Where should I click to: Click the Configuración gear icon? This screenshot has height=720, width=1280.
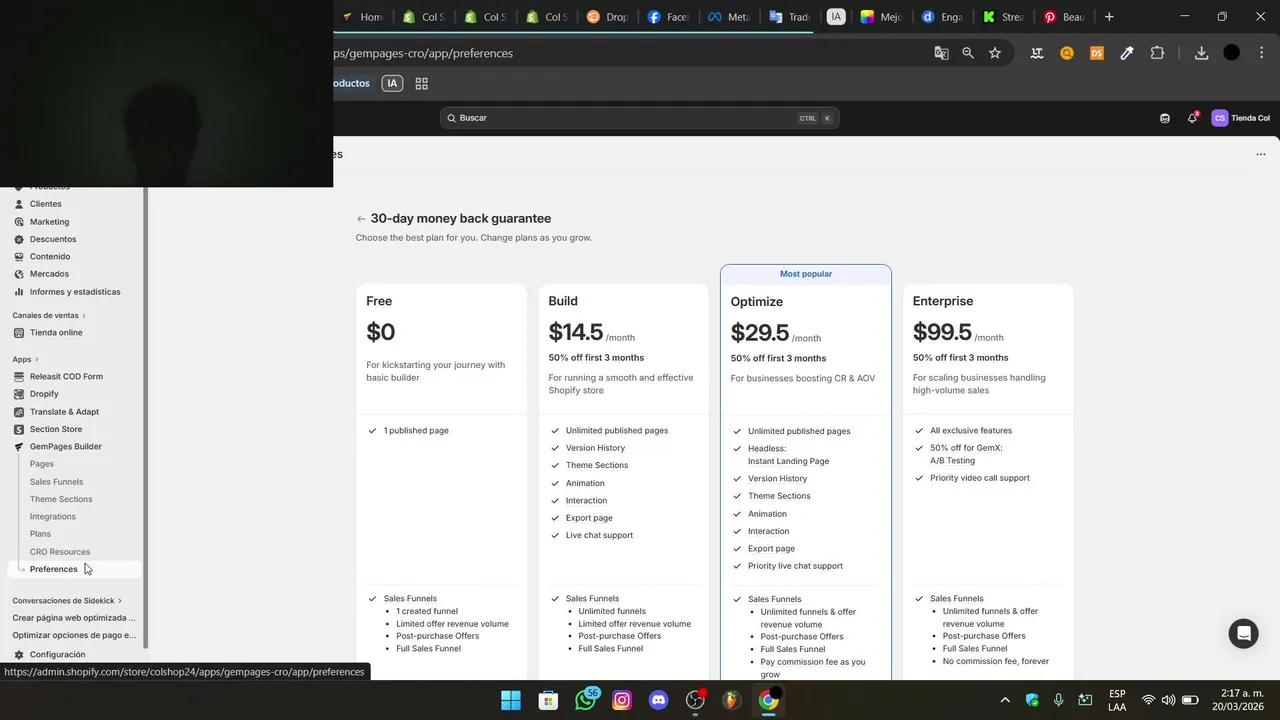coord(19,655)
